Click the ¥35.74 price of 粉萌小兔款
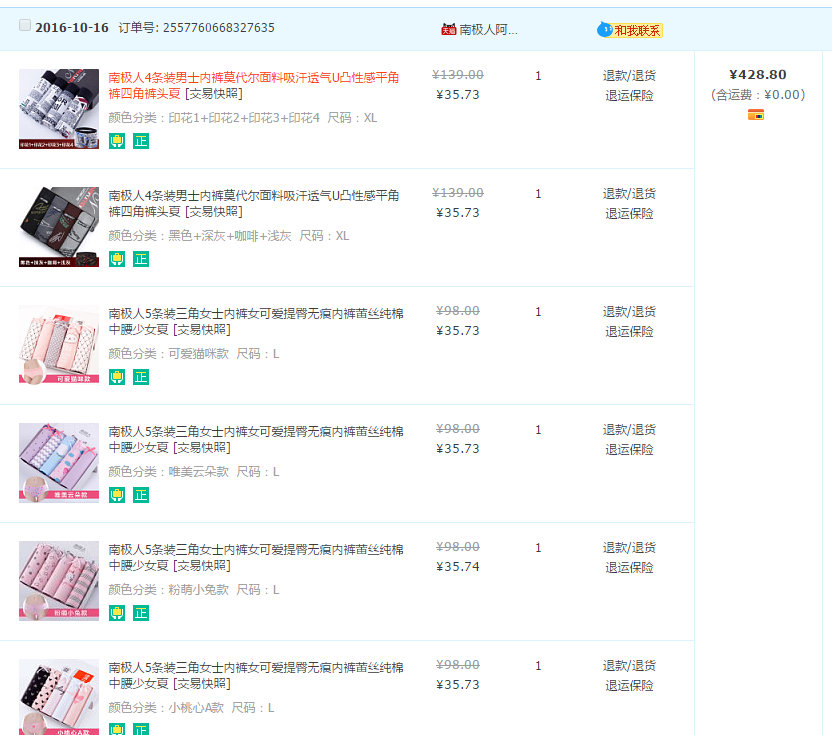Viewport: 832px width, 735px height. click(x=457, y=567)
